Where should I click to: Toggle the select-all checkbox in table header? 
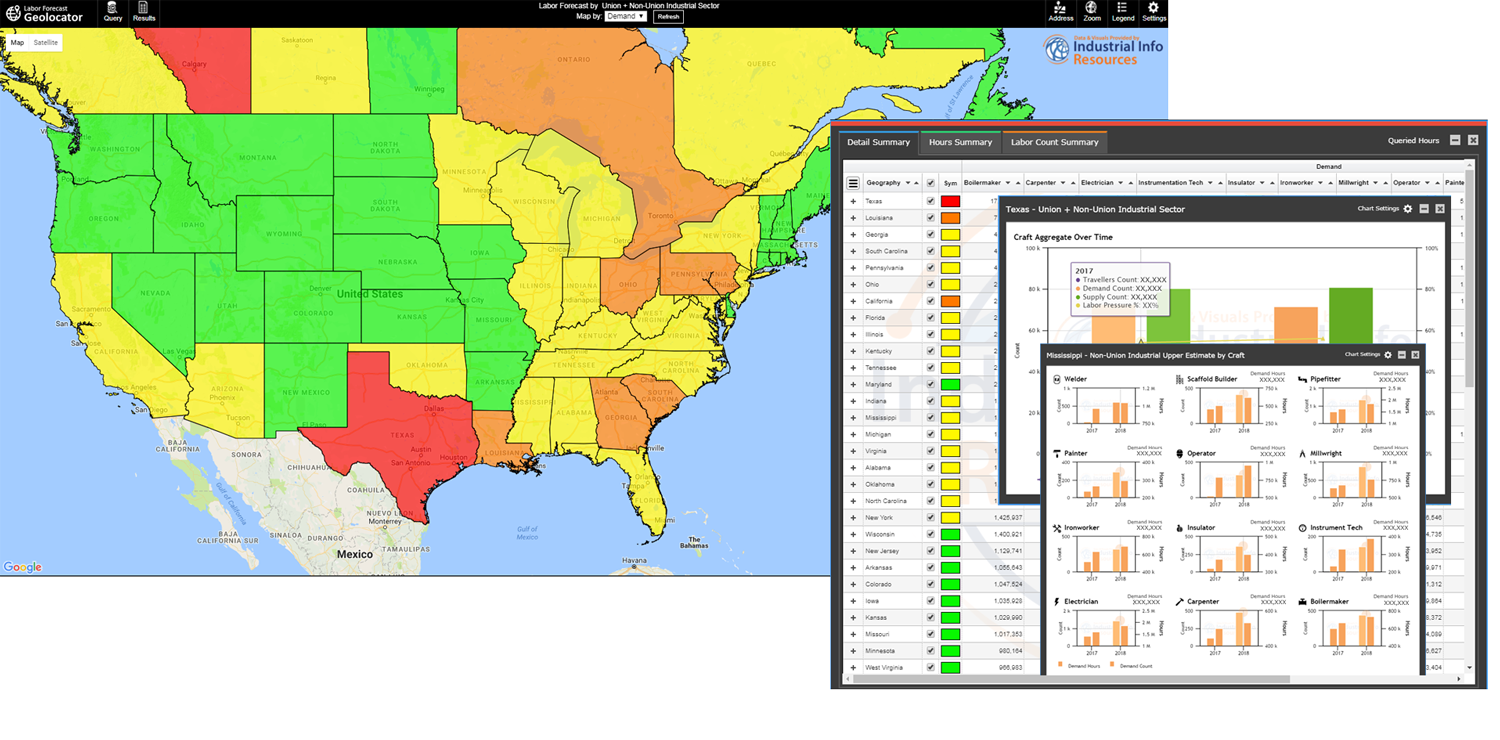coord(931,184)
